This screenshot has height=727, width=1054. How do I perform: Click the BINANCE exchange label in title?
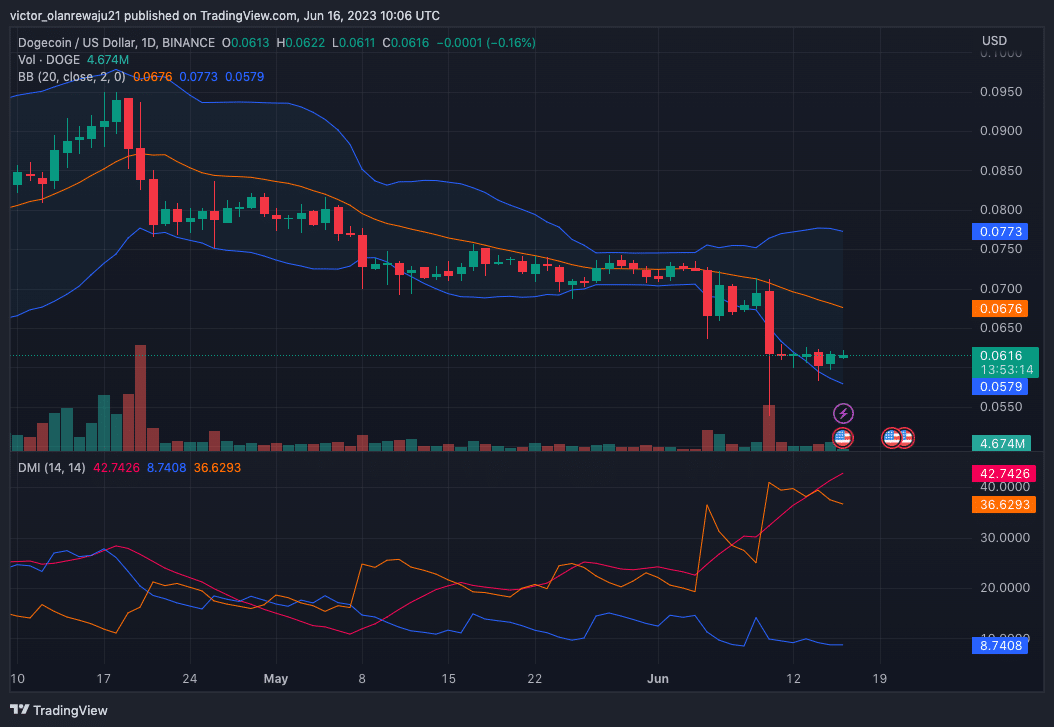pos(188,42)
